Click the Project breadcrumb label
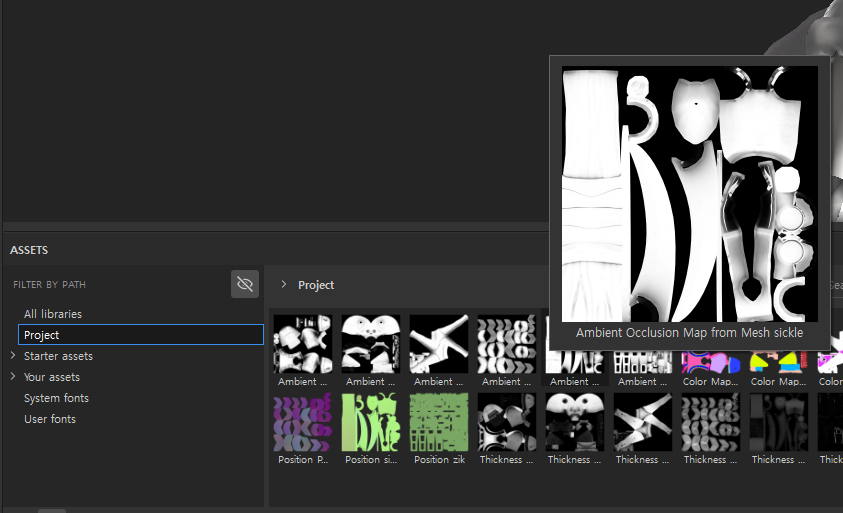This screenshot has height=513, width=843. 316,285
